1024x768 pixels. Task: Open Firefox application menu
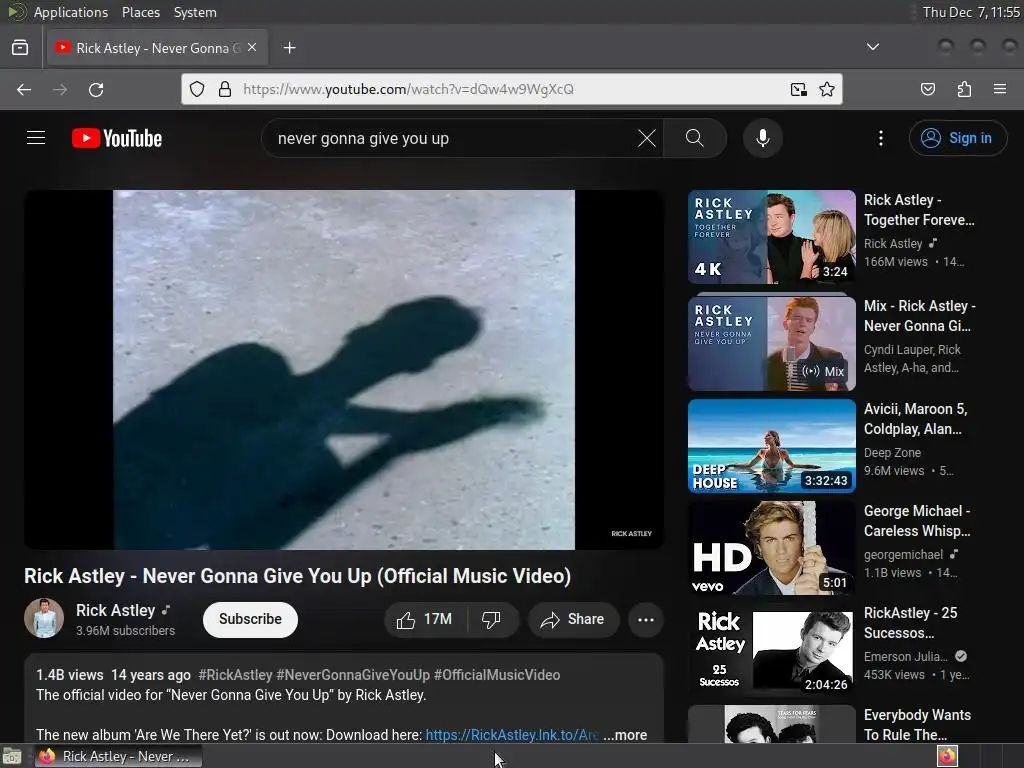click(x=1000, y=89)
